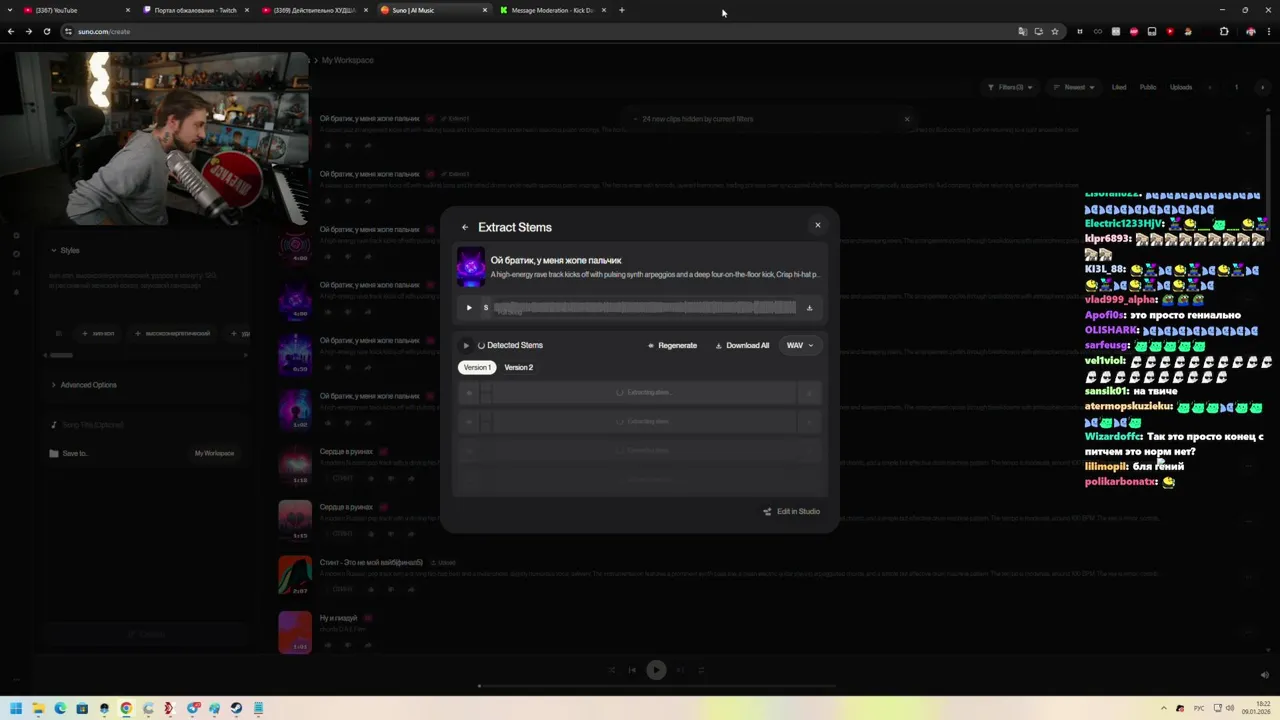The image size is (1280, 720).
Task: Open the Filters (3) dropdown
Action: click(1010, 87)
